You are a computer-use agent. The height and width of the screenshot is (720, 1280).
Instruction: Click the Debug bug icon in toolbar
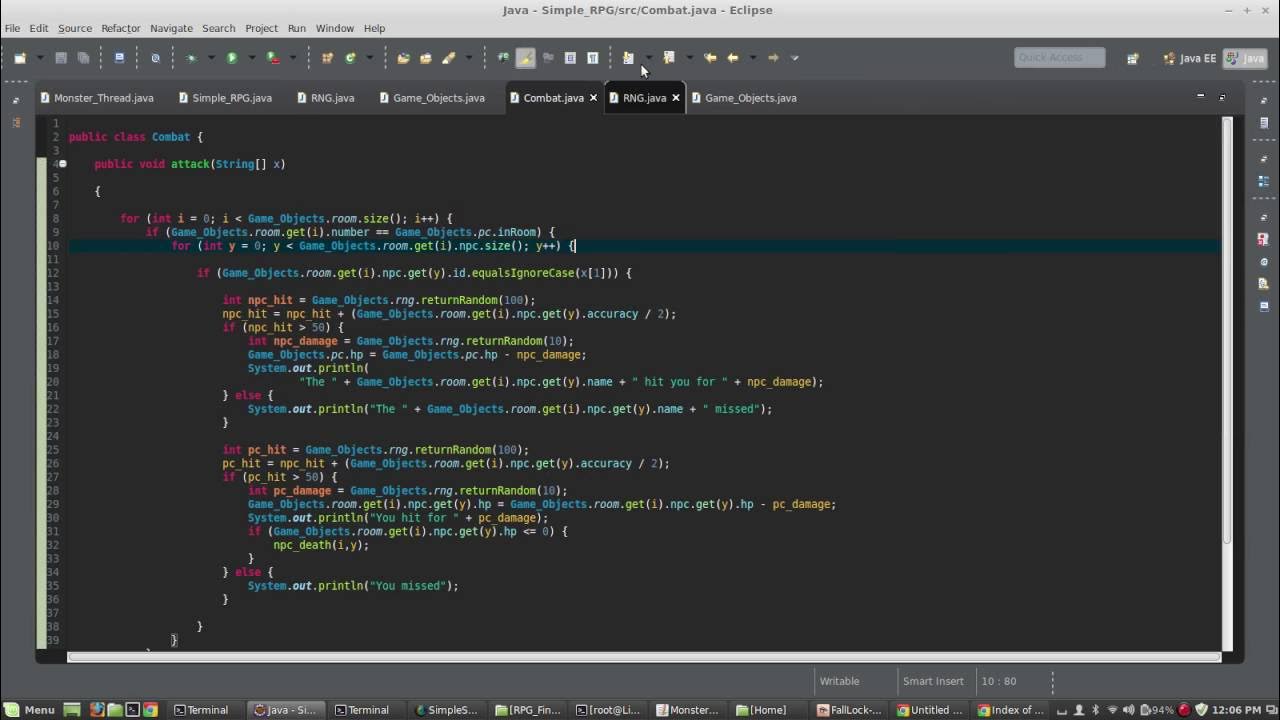click(x=191, y=58)
